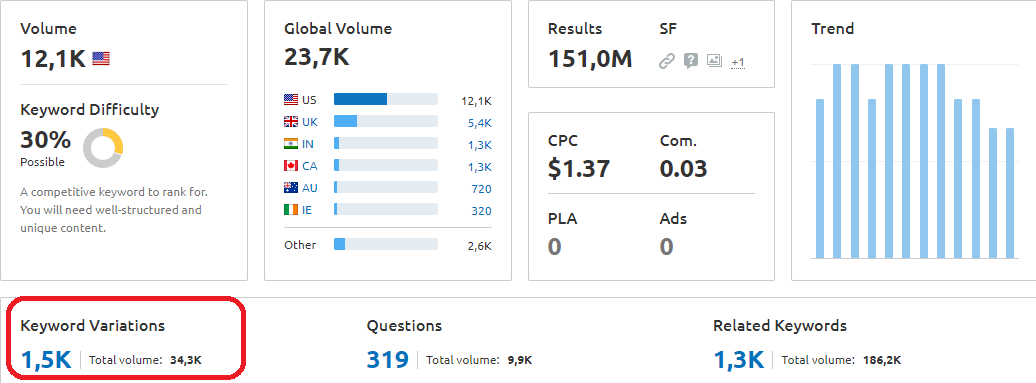Click the Ireland flag in Global Volume
The height and width of the screenshot is (383, 1036).
(291, 209)
